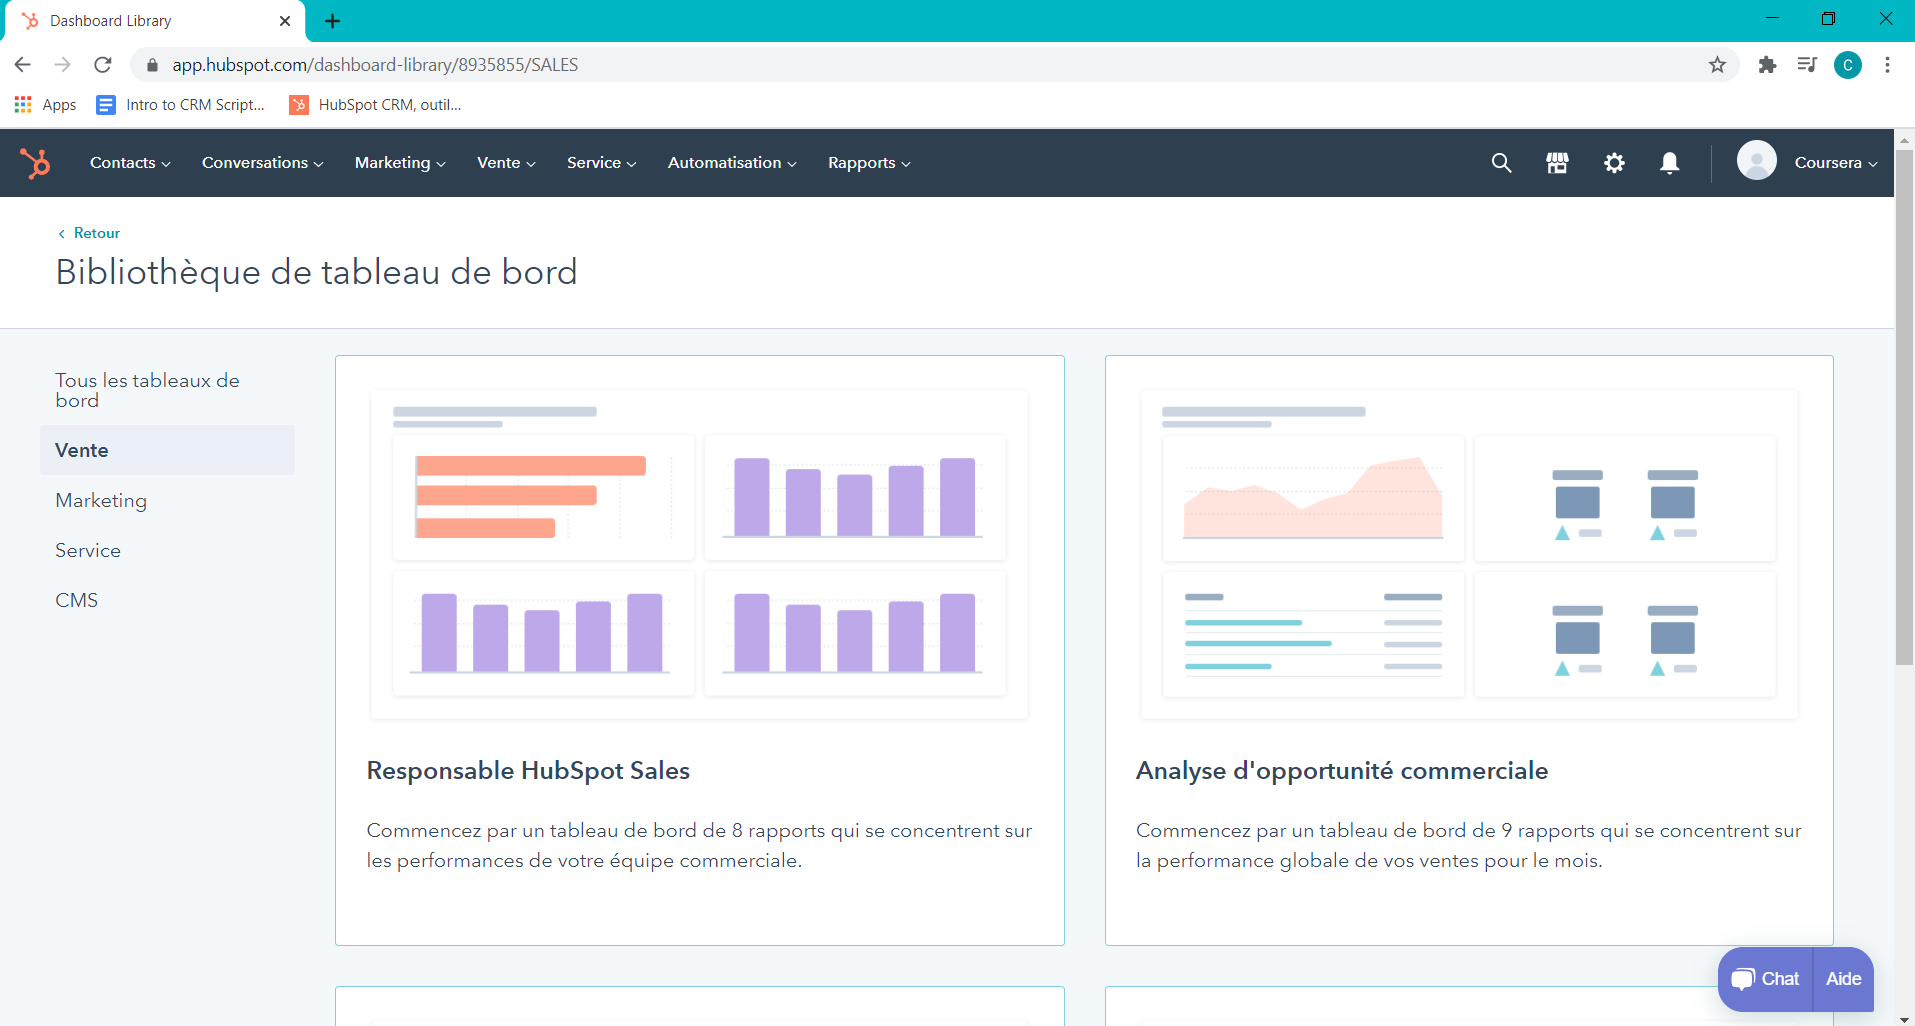Screen dimensions: 1915x1026
Task: Click the scrollbar down arrow
Action: (x=1904, y=1018)
